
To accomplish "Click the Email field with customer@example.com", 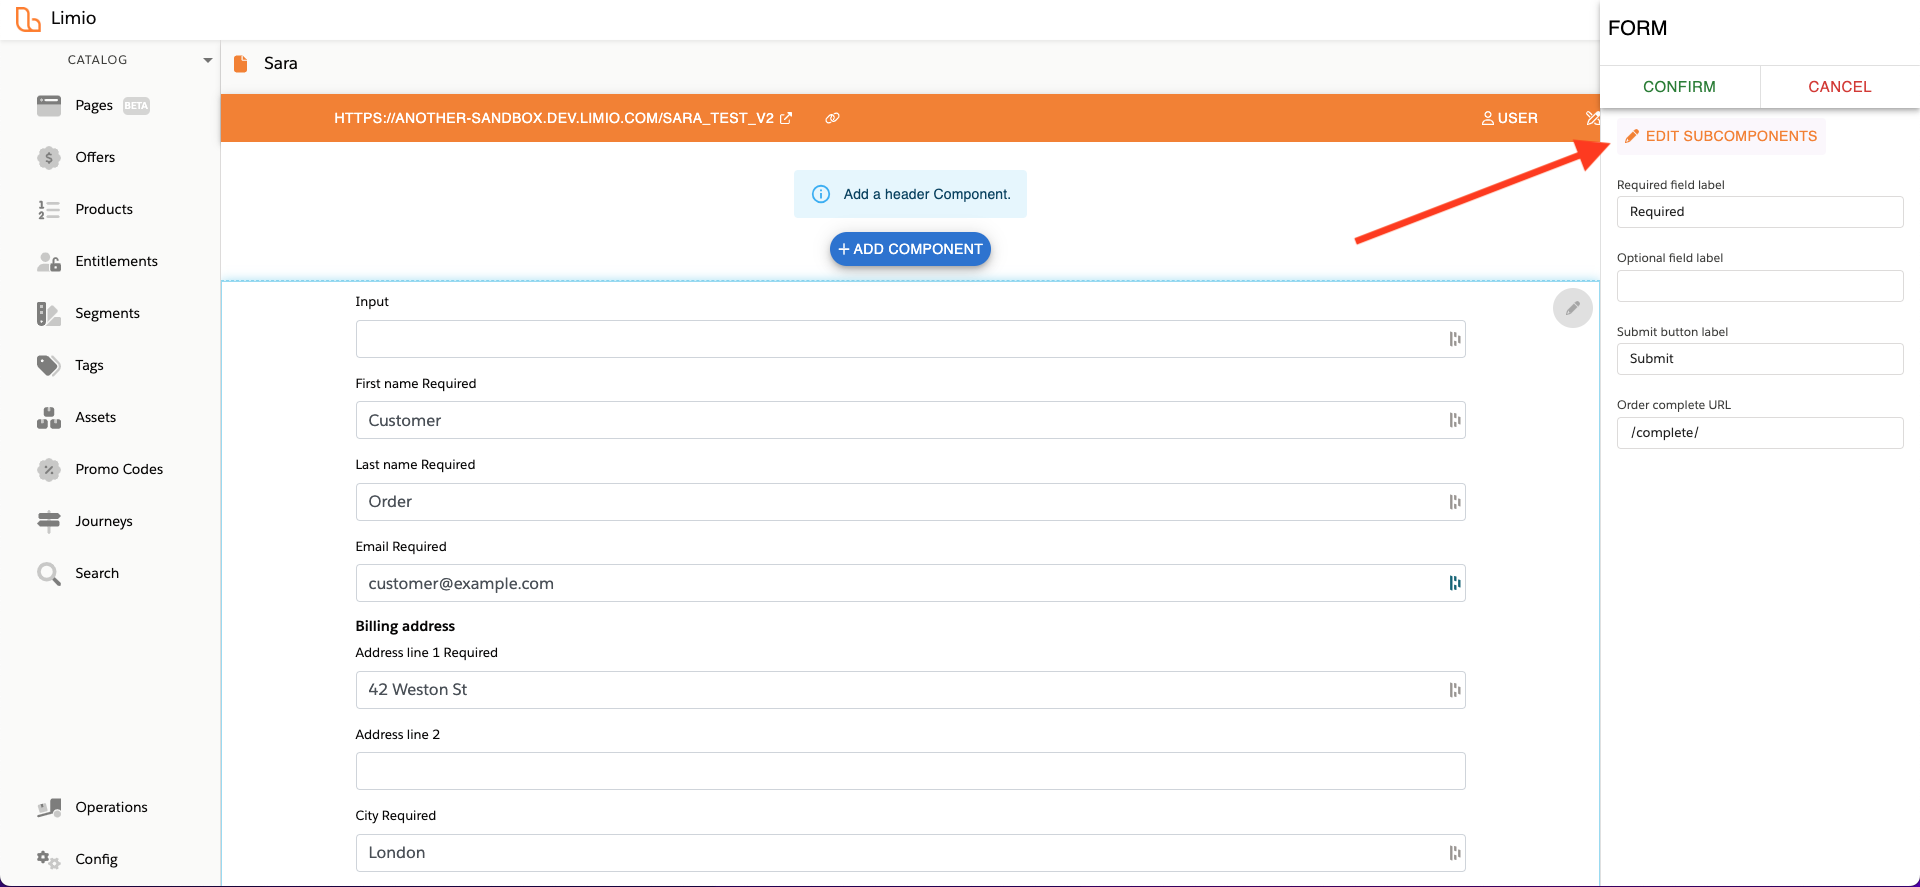I will (x=910, y=583).
